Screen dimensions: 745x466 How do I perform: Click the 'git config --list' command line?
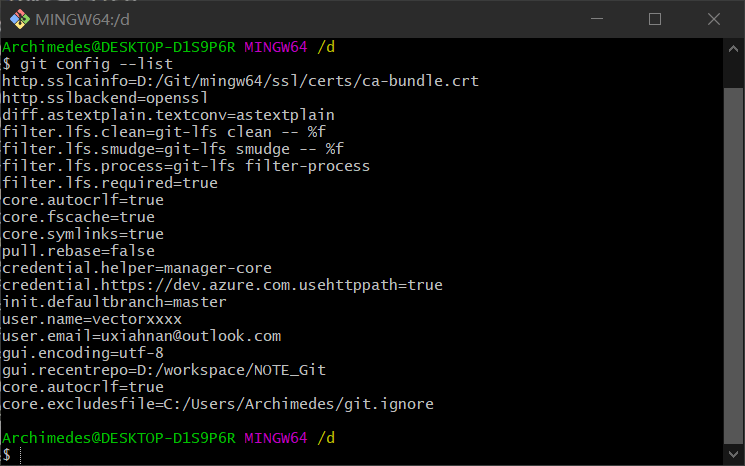pos(87,64)
